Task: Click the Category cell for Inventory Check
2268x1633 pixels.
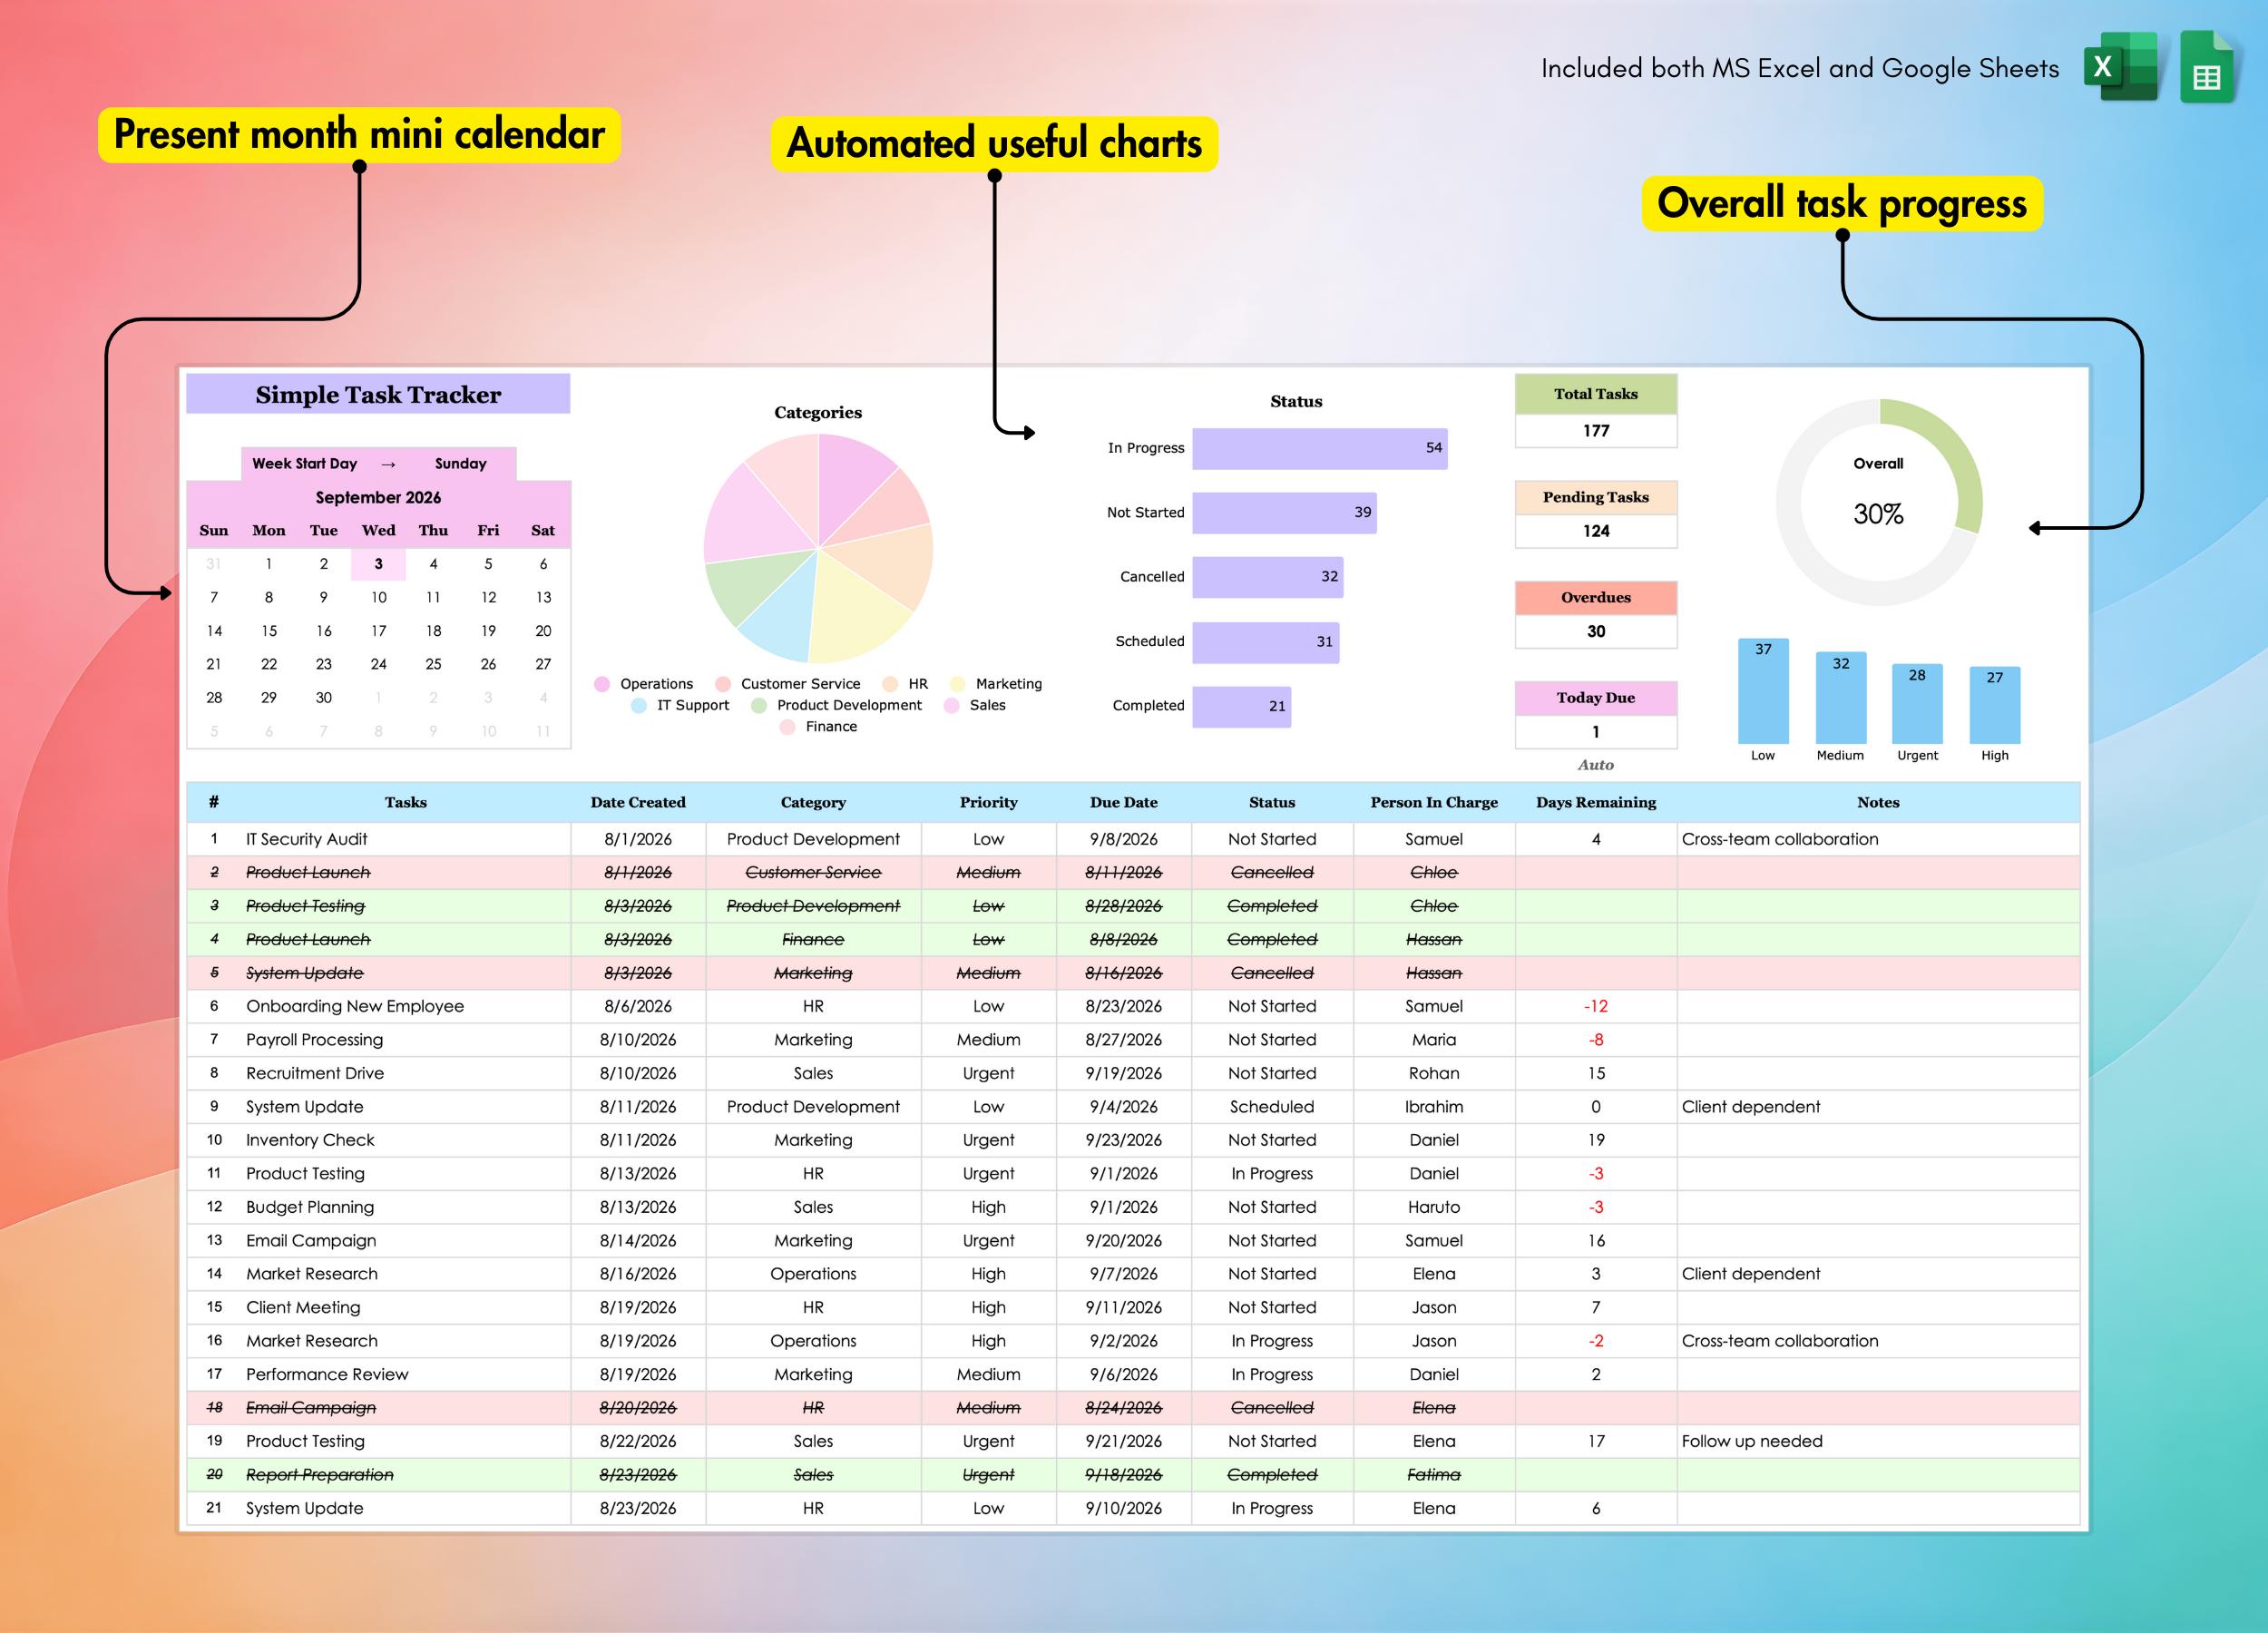Action: 813,1140
